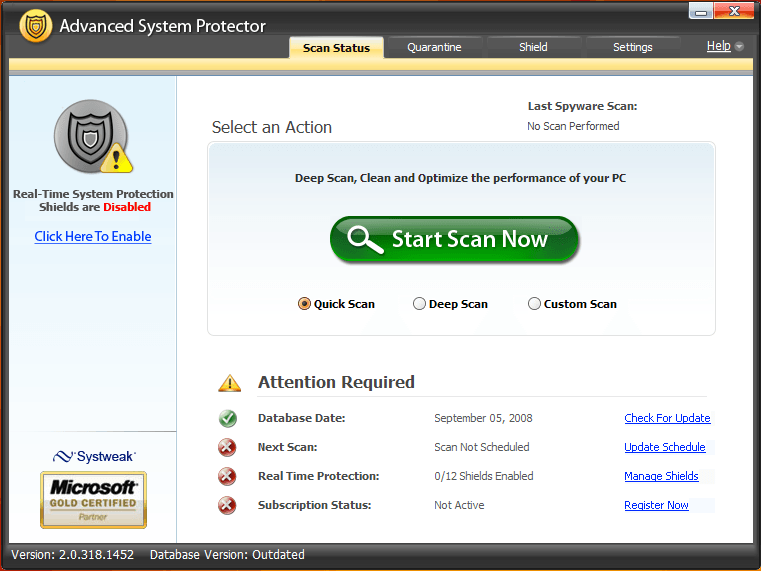
Task: Select the Deep Scan option
Action: [450, 304]
